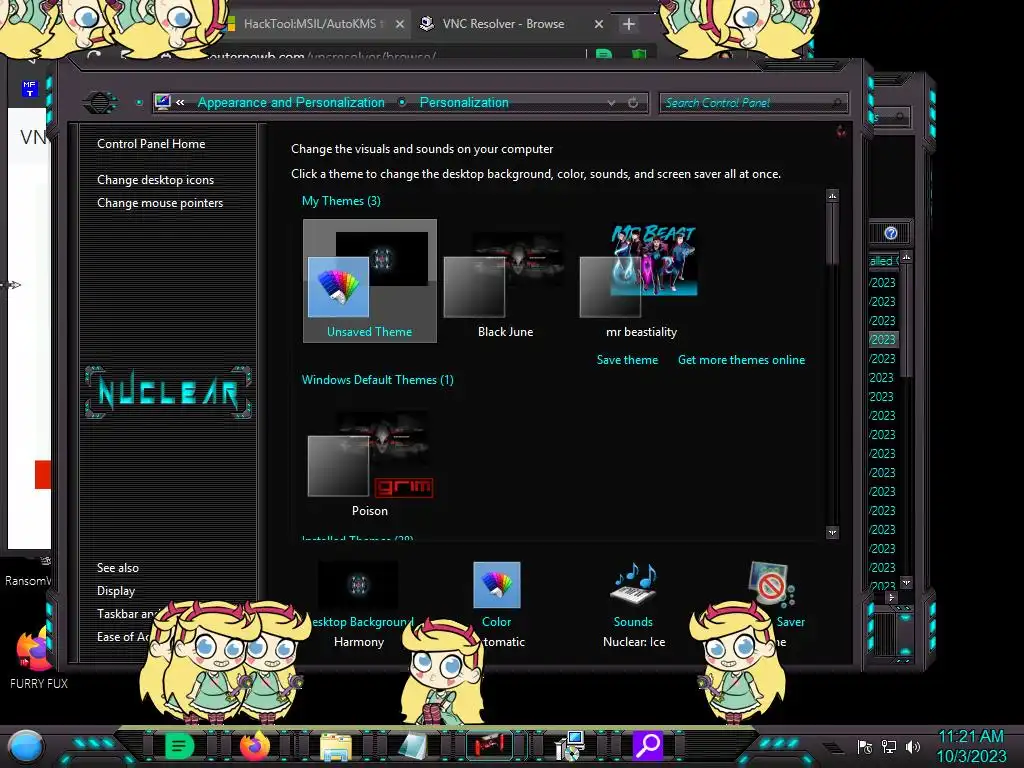This screenshot has width=1024, height=768.
Task: Click the theme list scrollbar thumb
Action: [832, 234]
